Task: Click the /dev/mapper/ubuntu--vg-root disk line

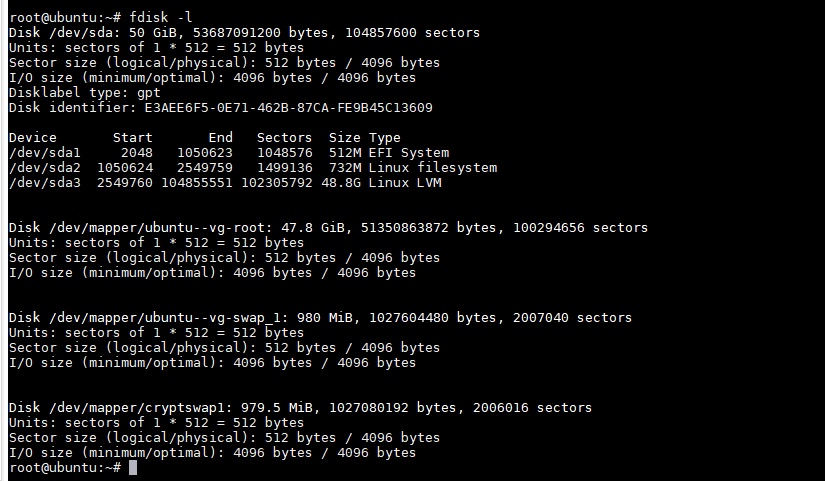Action: click(328, 228)
